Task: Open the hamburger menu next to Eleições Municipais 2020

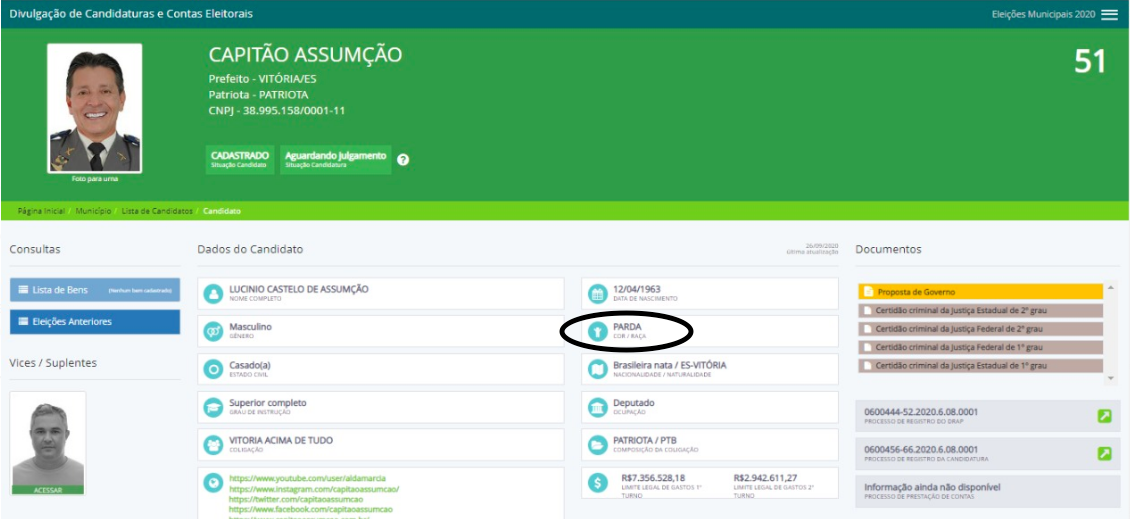Action: 1109,15
